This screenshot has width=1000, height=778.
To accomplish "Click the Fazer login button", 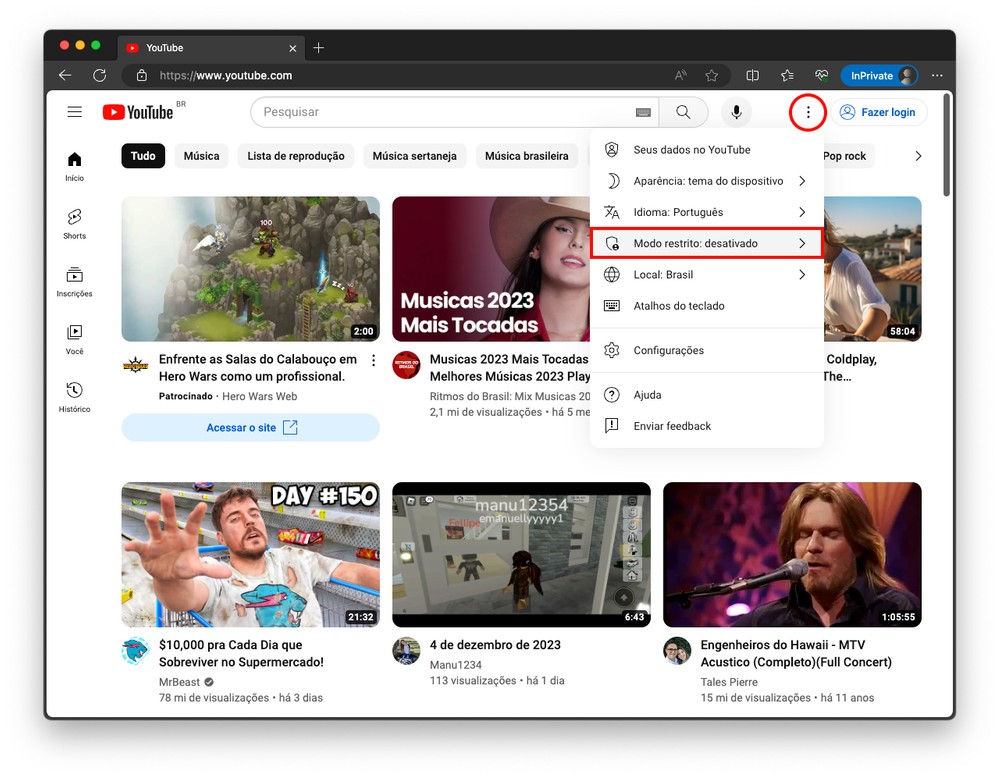I will coord(878,112).
